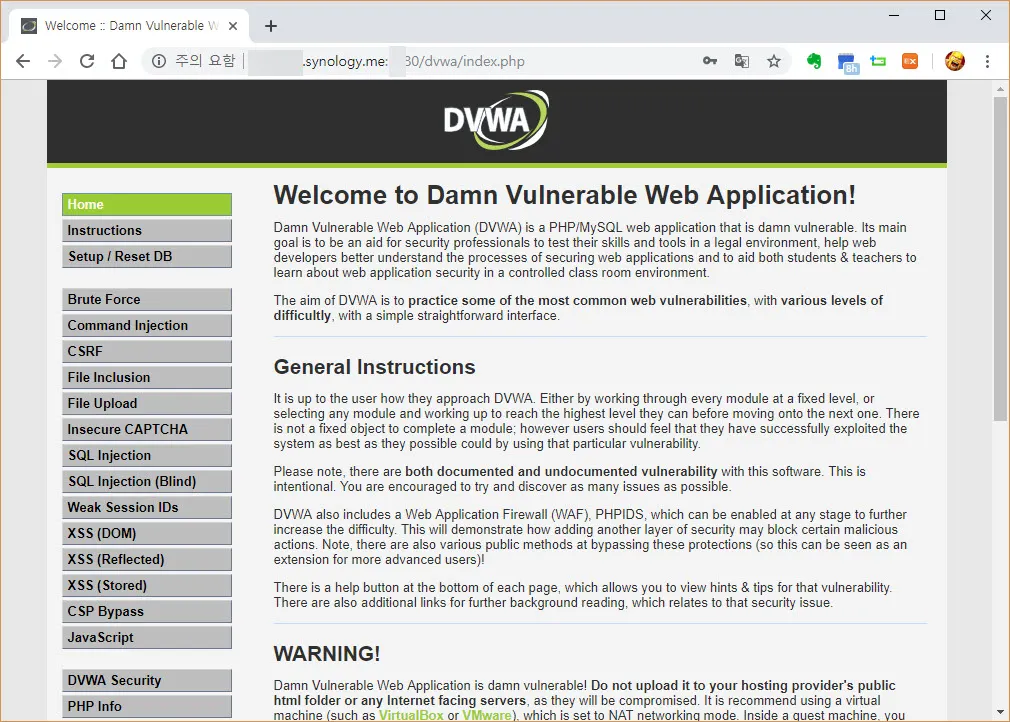Click the address bar URL field

(x=450, y=61)
